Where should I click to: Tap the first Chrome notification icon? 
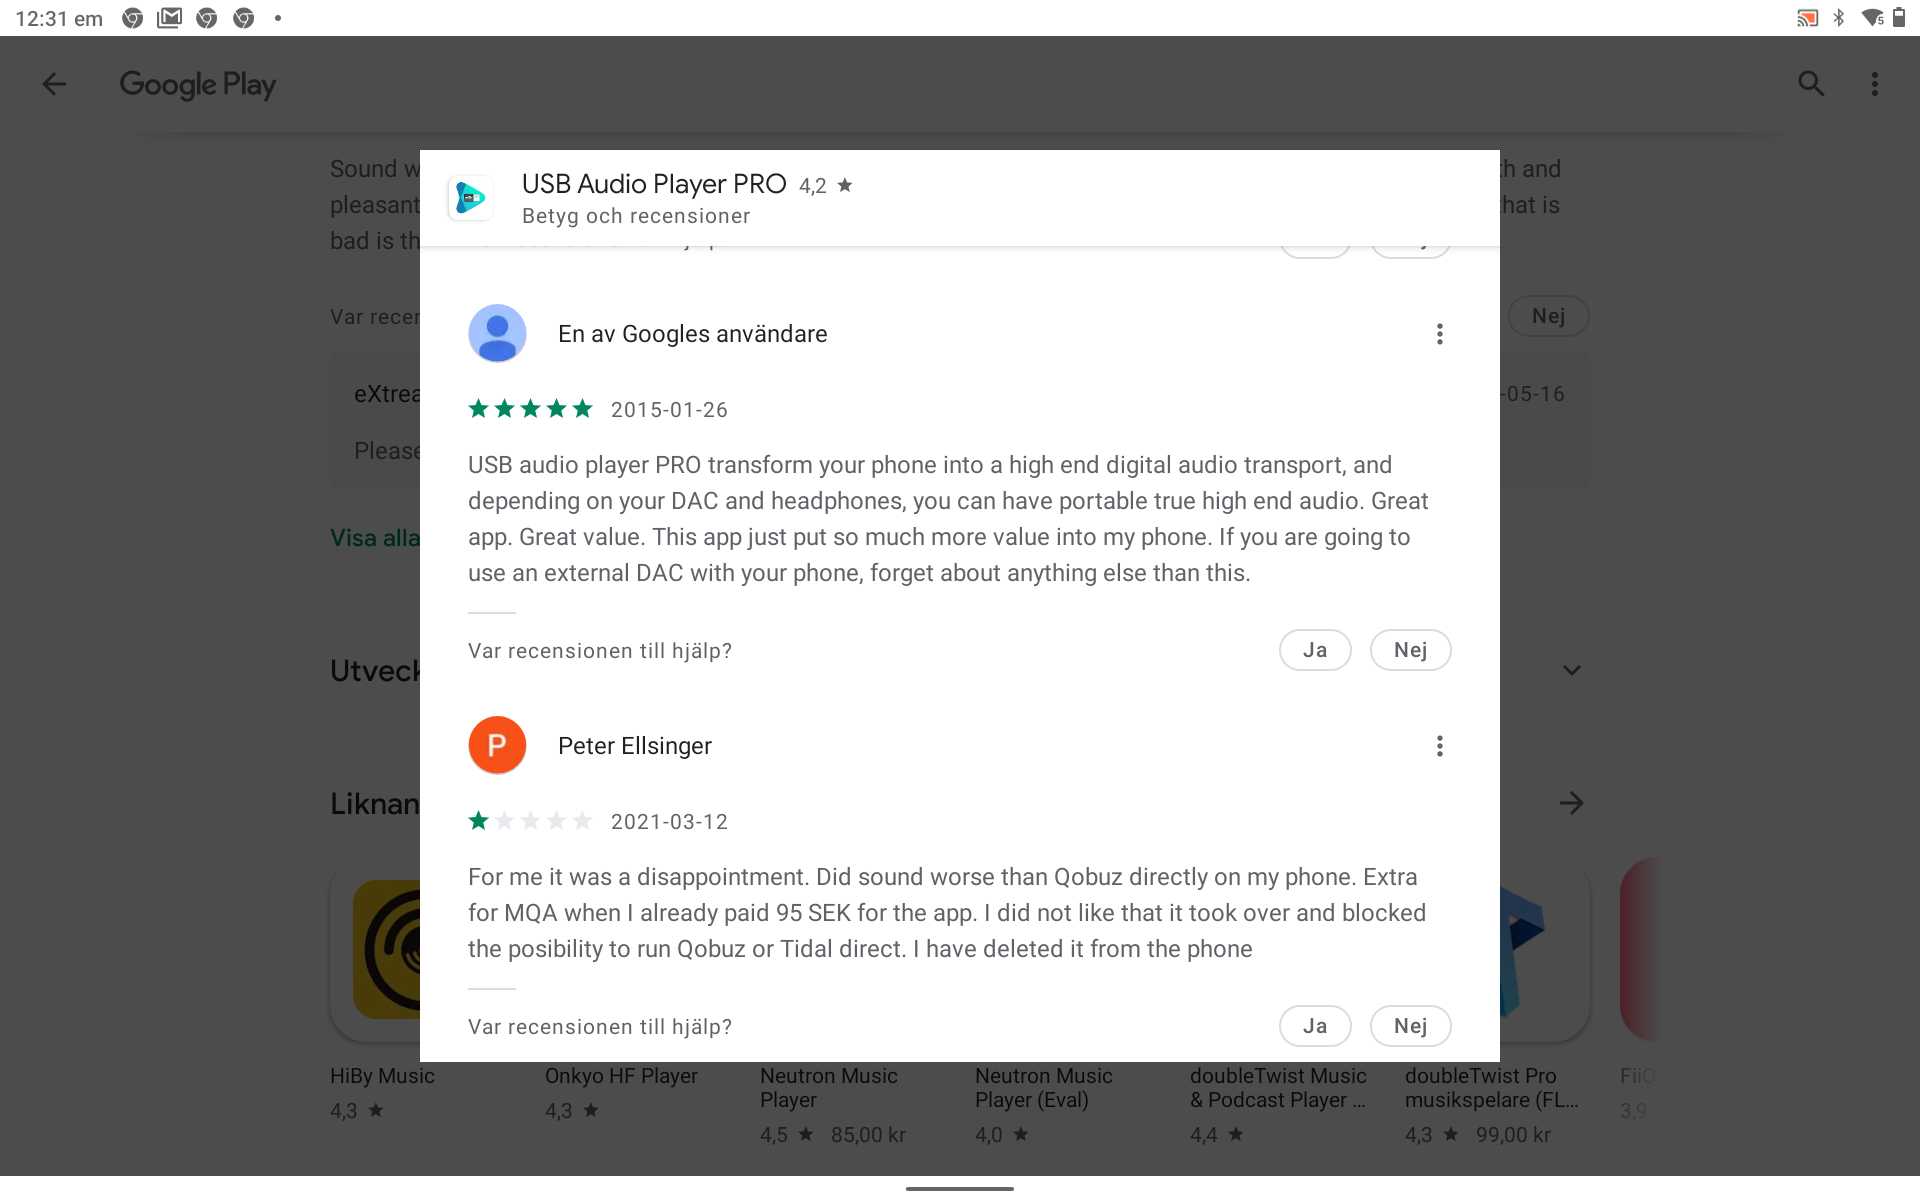click(133, 18)
